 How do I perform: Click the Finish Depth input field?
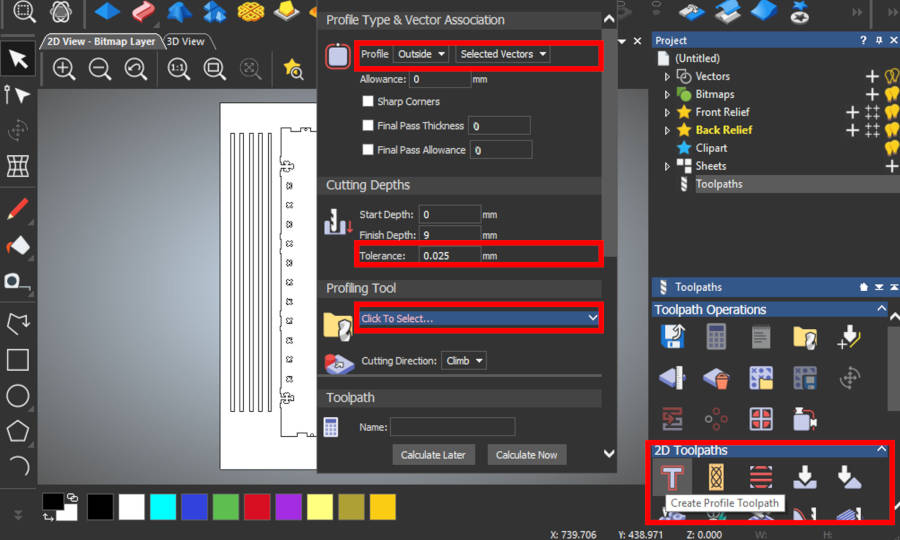(x=450, y=235)
